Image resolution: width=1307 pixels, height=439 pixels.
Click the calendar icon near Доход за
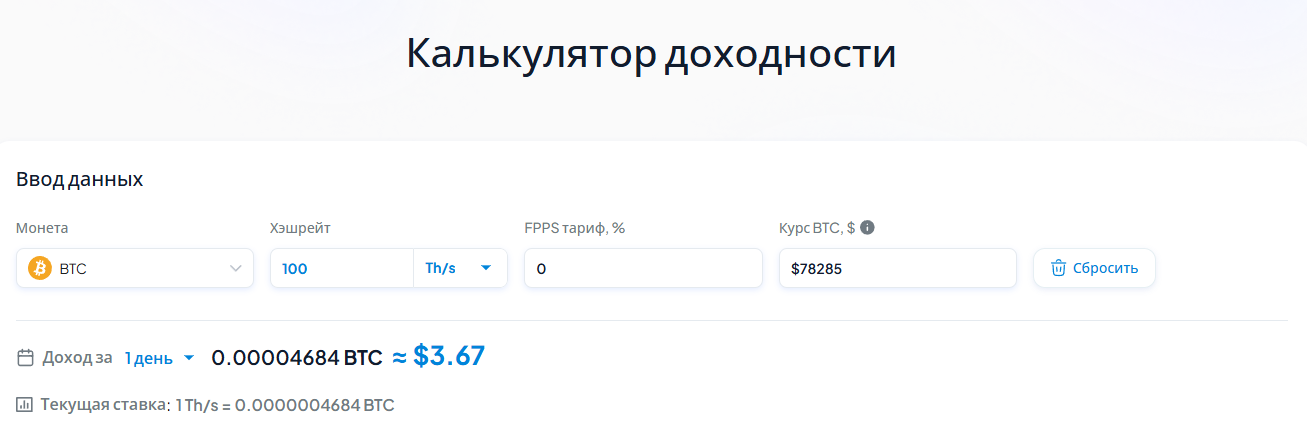tap(26, 357)
